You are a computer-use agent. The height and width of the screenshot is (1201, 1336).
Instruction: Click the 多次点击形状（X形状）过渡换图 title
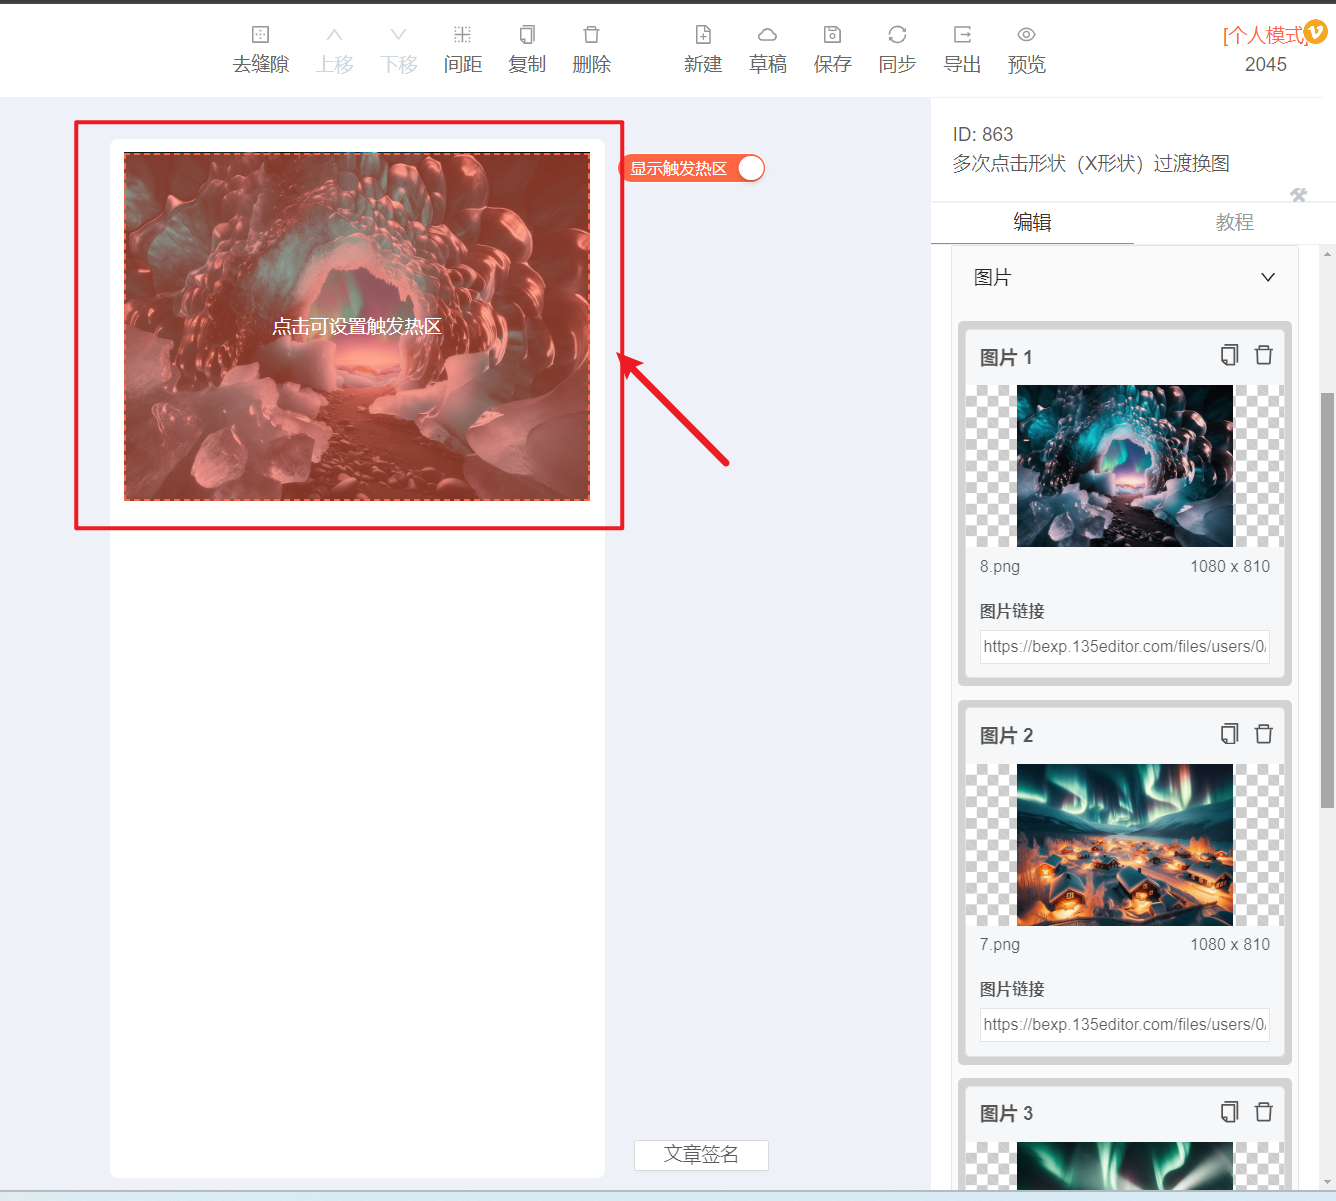click(1091, 163)
